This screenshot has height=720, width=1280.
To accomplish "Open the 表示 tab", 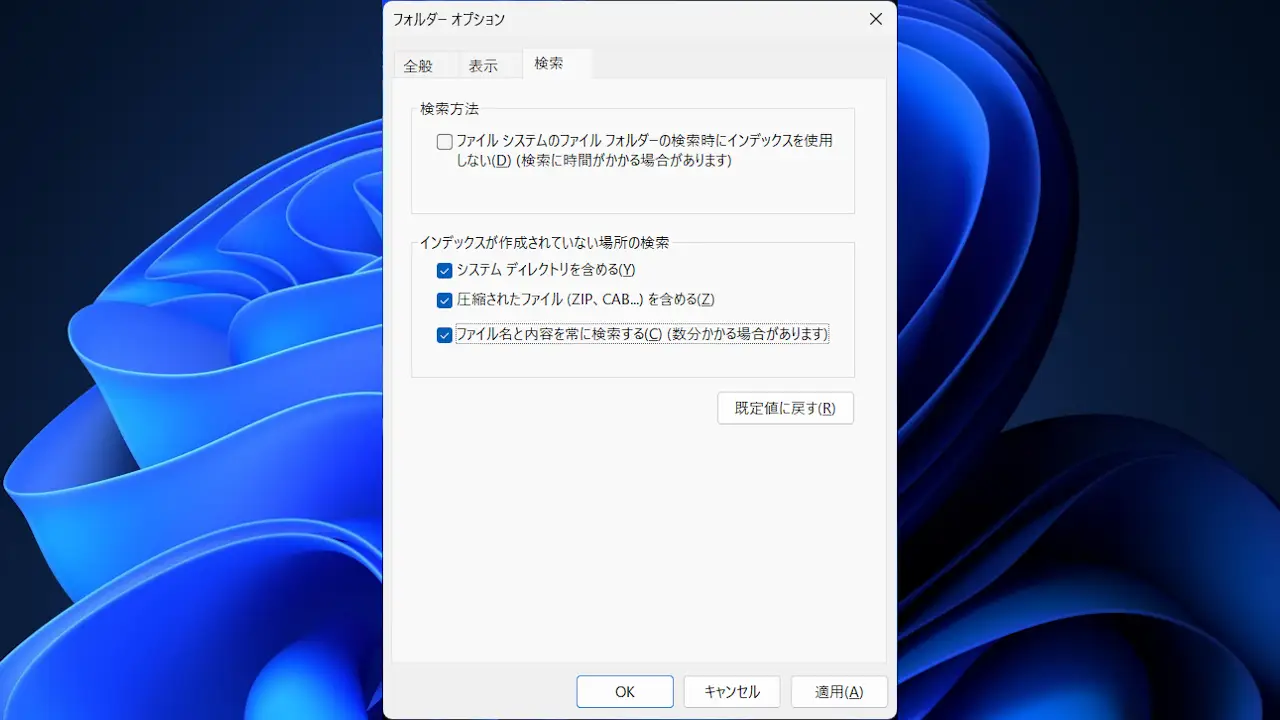I will (x=483, y=66).
